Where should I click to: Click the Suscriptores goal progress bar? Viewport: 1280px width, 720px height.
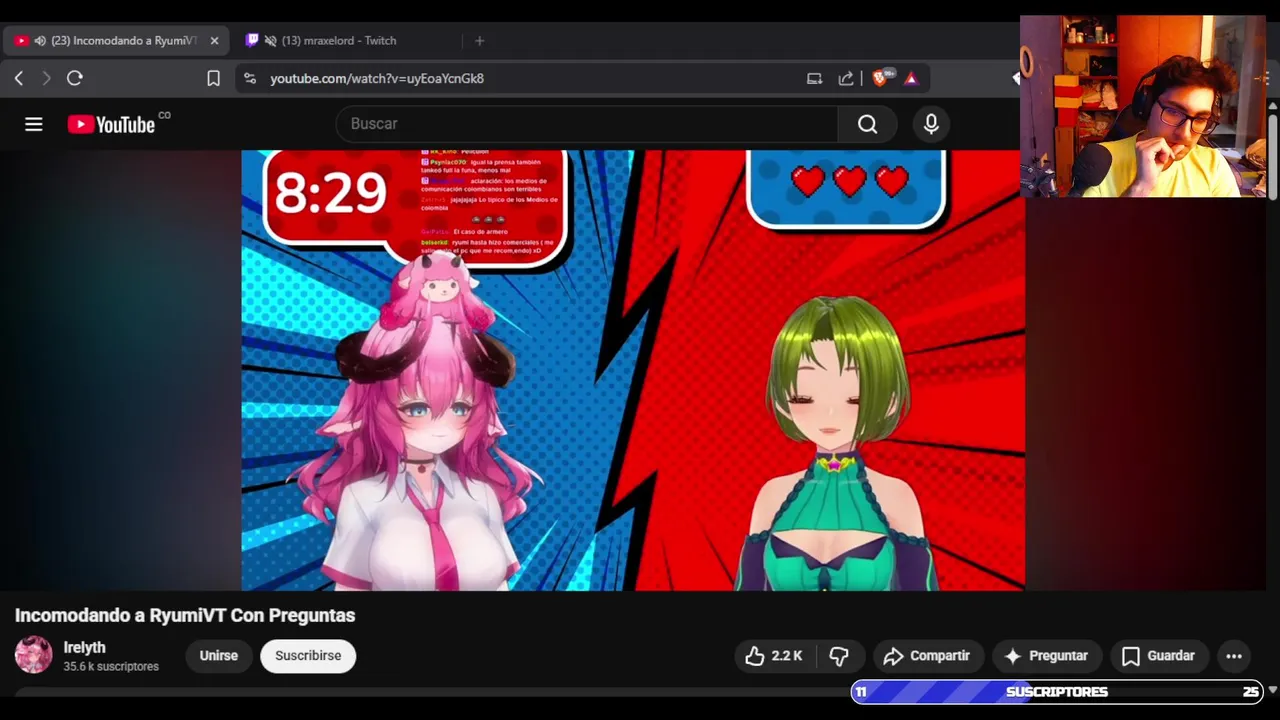[x=1057, y=692]
